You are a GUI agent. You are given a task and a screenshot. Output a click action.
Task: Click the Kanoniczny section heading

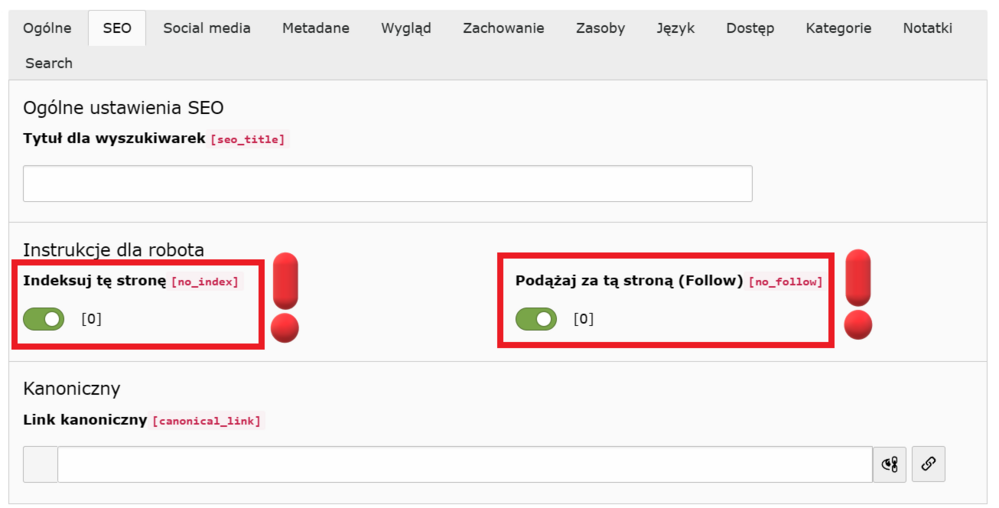(x=71, y=389)
